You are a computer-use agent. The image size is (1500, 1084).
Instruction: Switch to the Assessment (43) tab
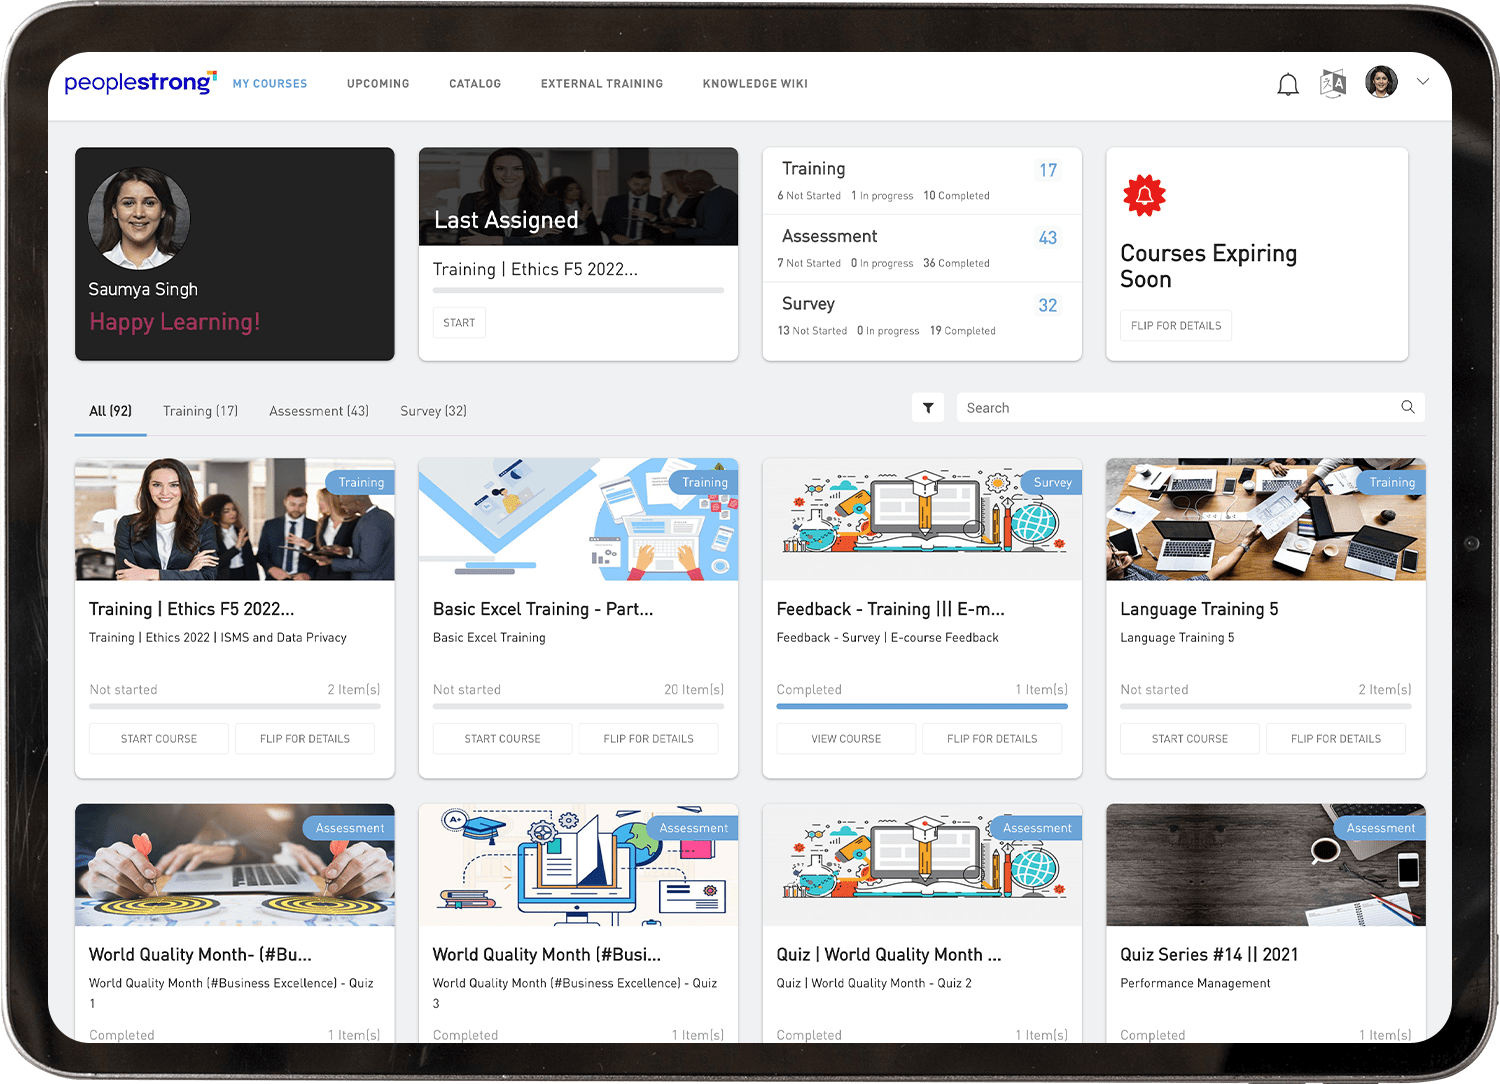(318, 411)
